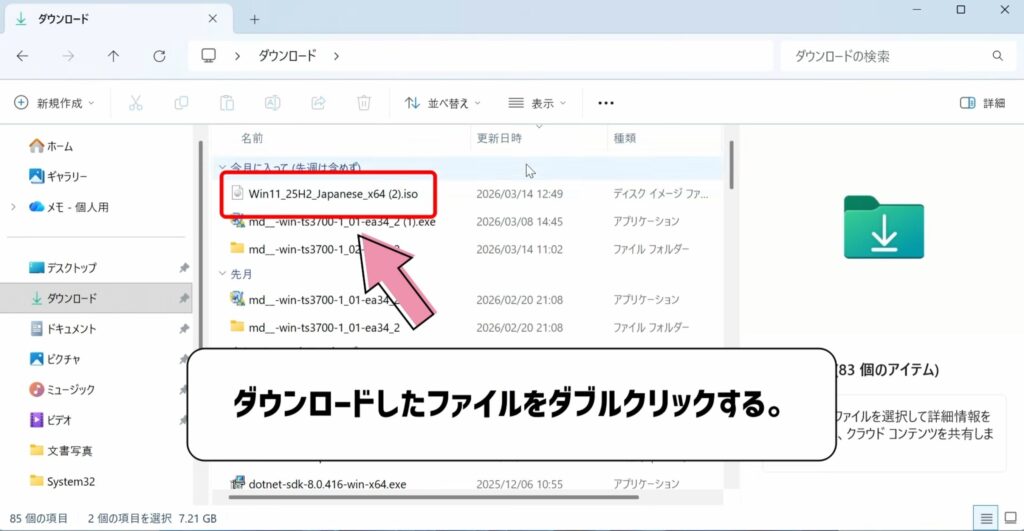
Task: Sort by the 更新日時 column header
Action: click(x=499, y=138)
